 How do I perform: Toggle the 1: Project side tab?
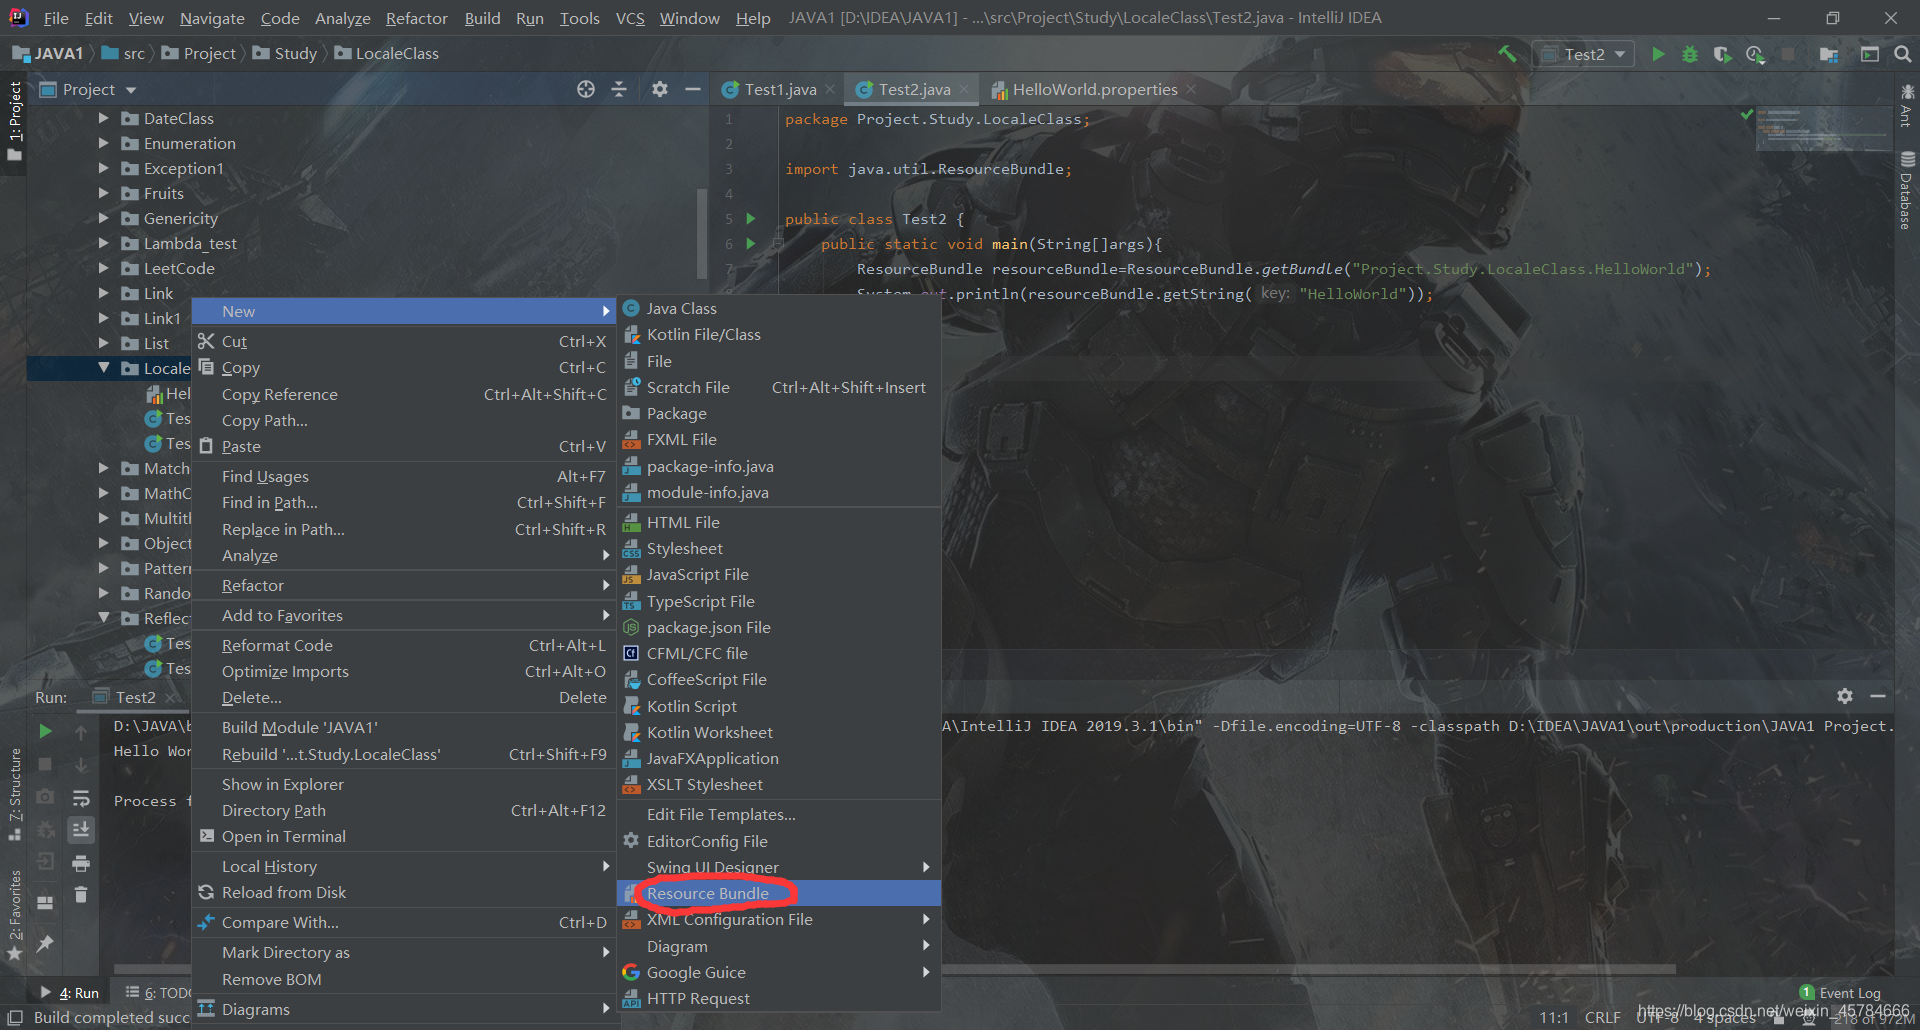(14, 121)
